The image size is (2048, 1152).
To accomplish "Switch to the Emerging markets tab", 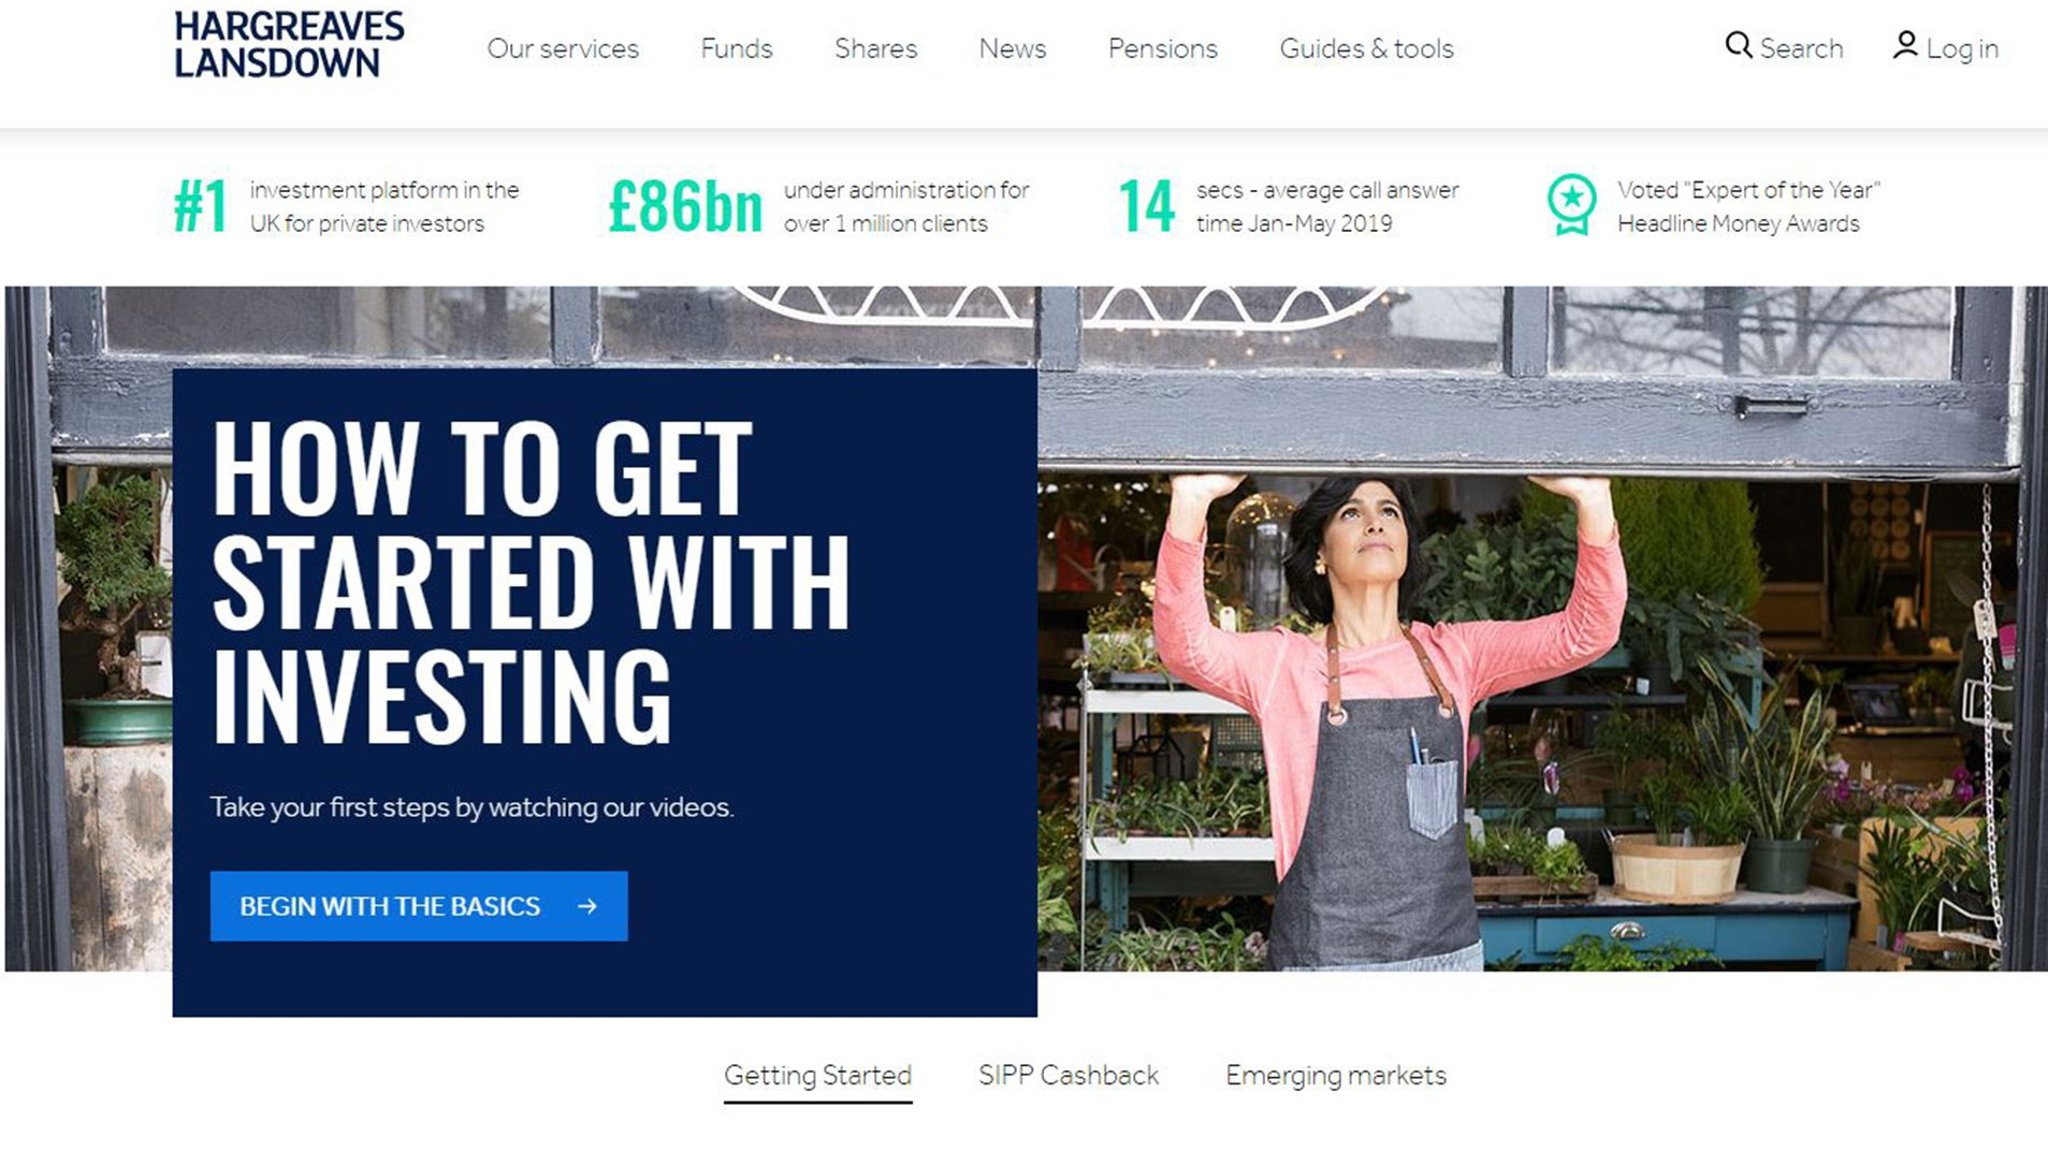I will 1336,1075.
